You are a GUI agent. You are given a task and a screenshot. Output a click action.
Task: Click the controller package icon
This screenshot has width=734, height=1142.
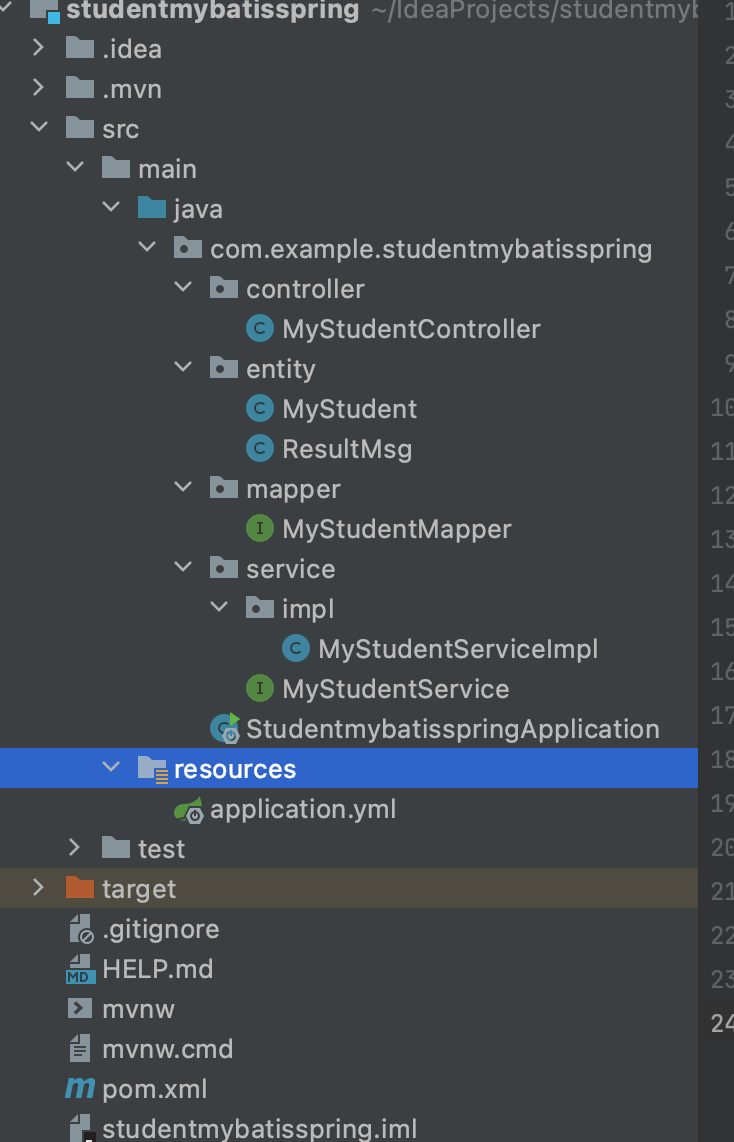[x=224, y=288]
